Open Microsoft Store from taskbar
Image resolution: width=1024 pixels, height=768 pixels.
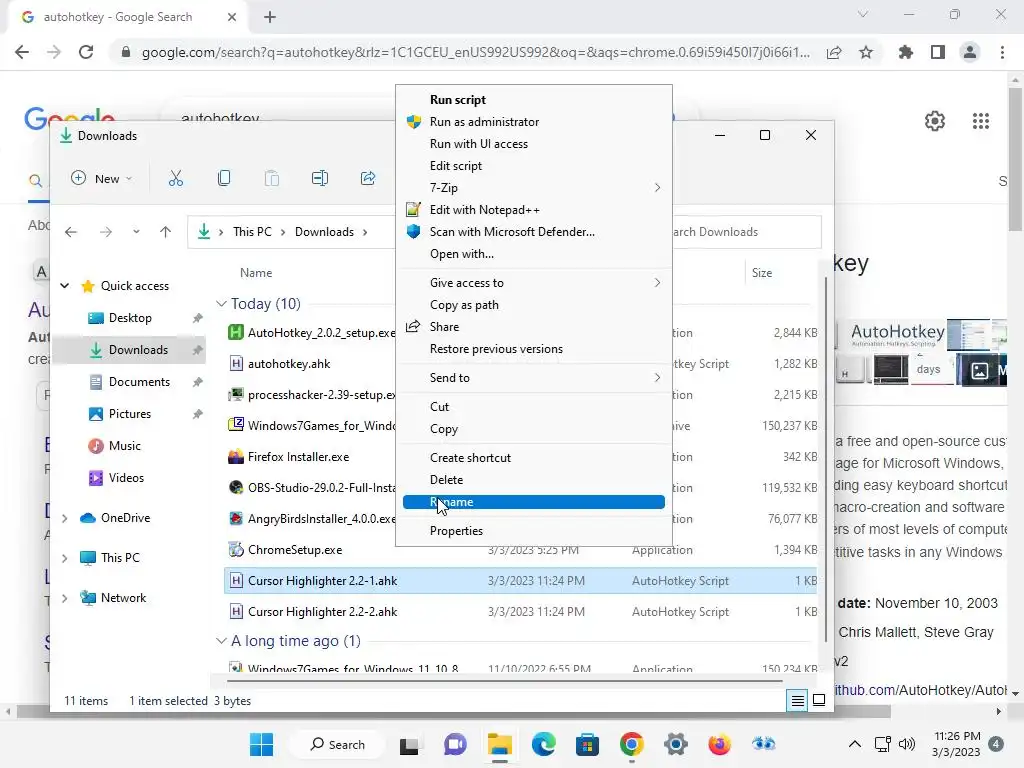coord(587,744)
